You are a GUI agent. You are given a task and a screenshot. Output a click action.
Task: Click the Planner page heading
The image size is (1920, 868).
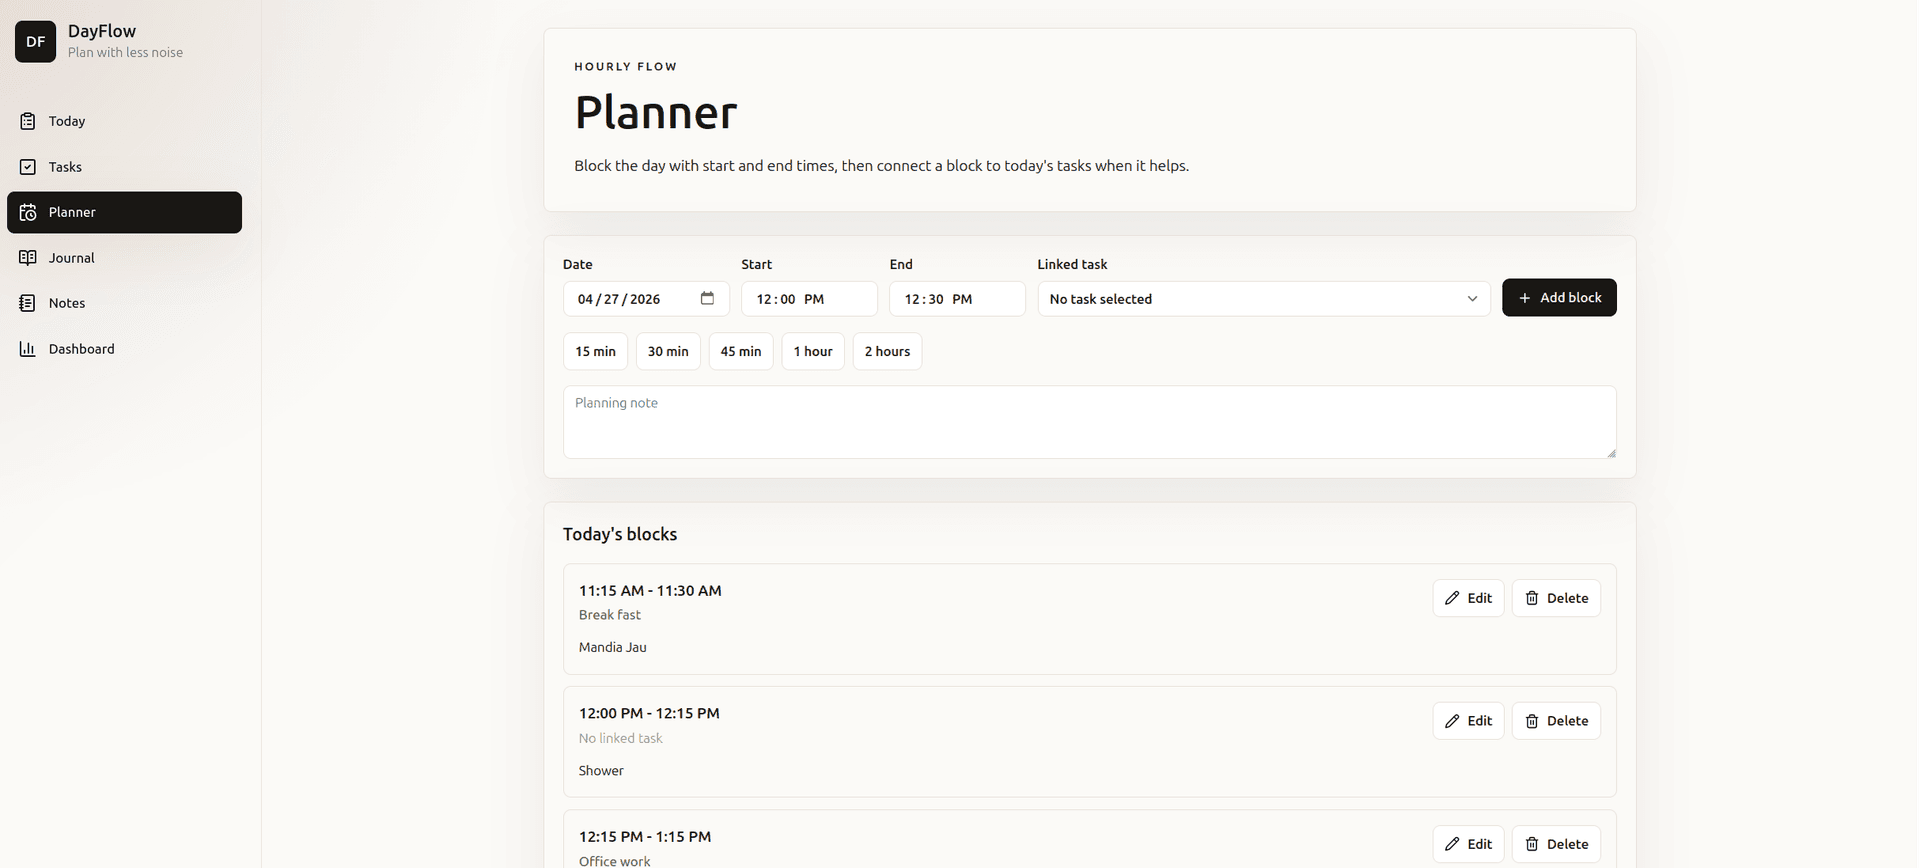point(656,112)
